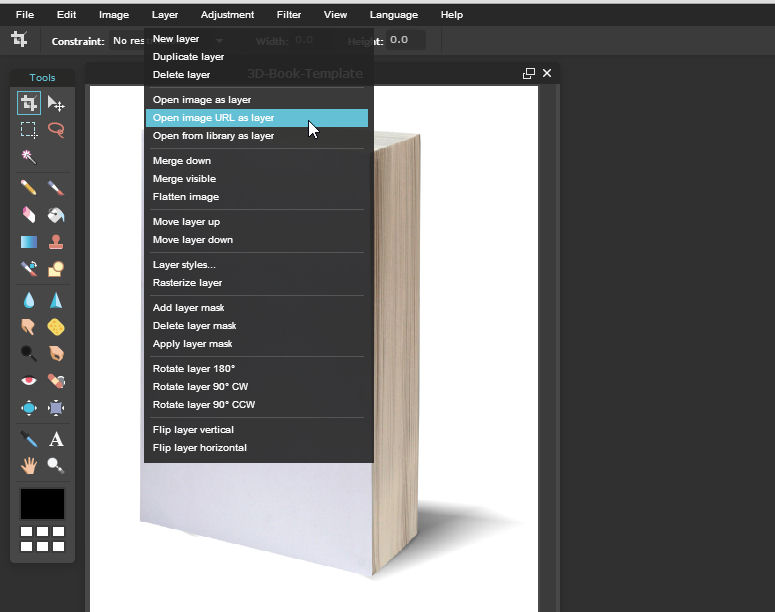Open the Filter menu
Screen dimensions: 775x612
[289, 15]
